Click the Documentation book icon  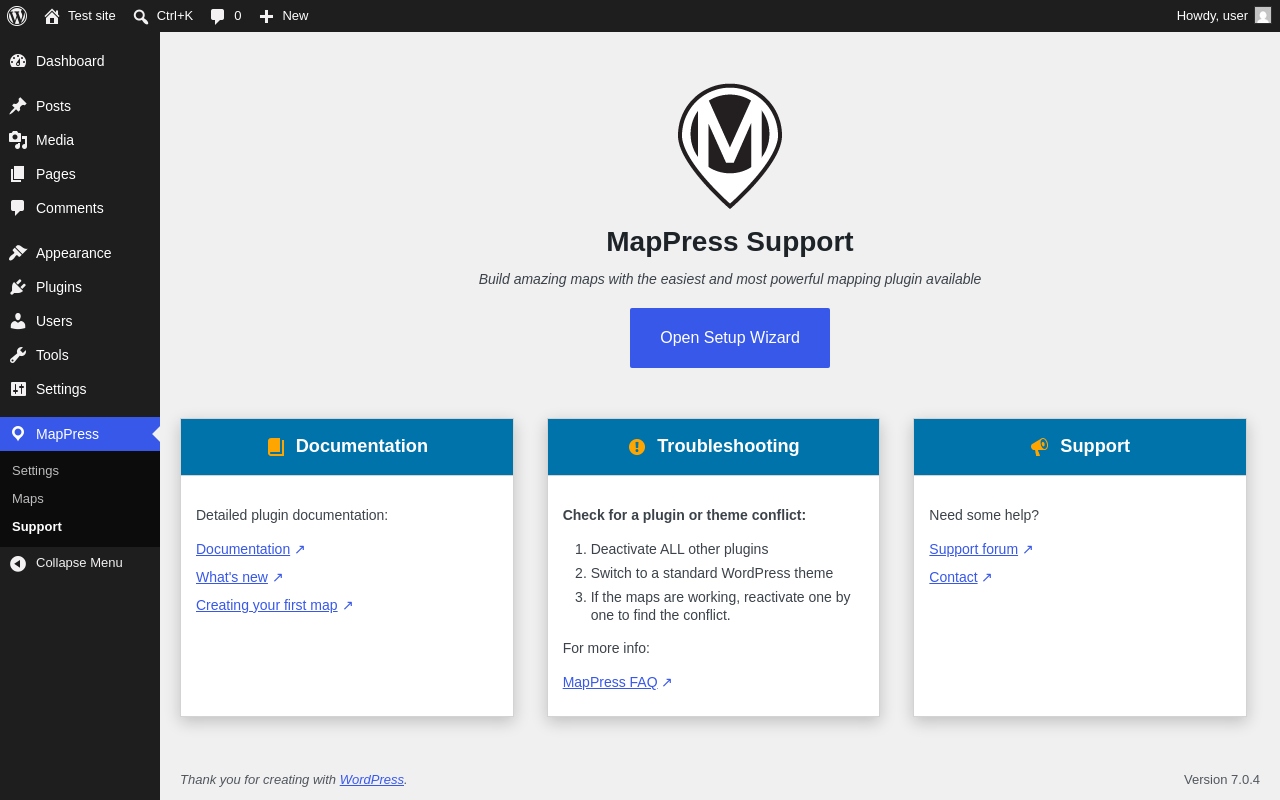pos(276,447)
